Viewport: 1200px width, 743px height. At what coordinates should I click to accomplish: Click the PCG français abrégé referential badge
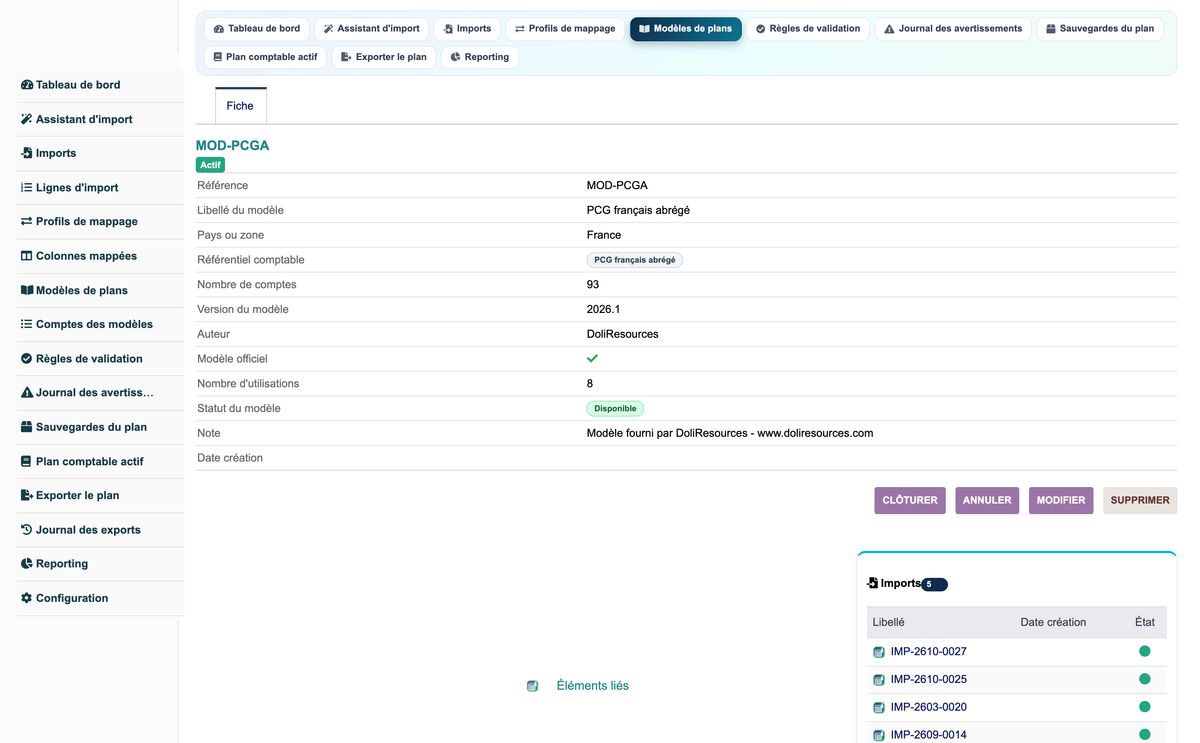click(635, 260)
